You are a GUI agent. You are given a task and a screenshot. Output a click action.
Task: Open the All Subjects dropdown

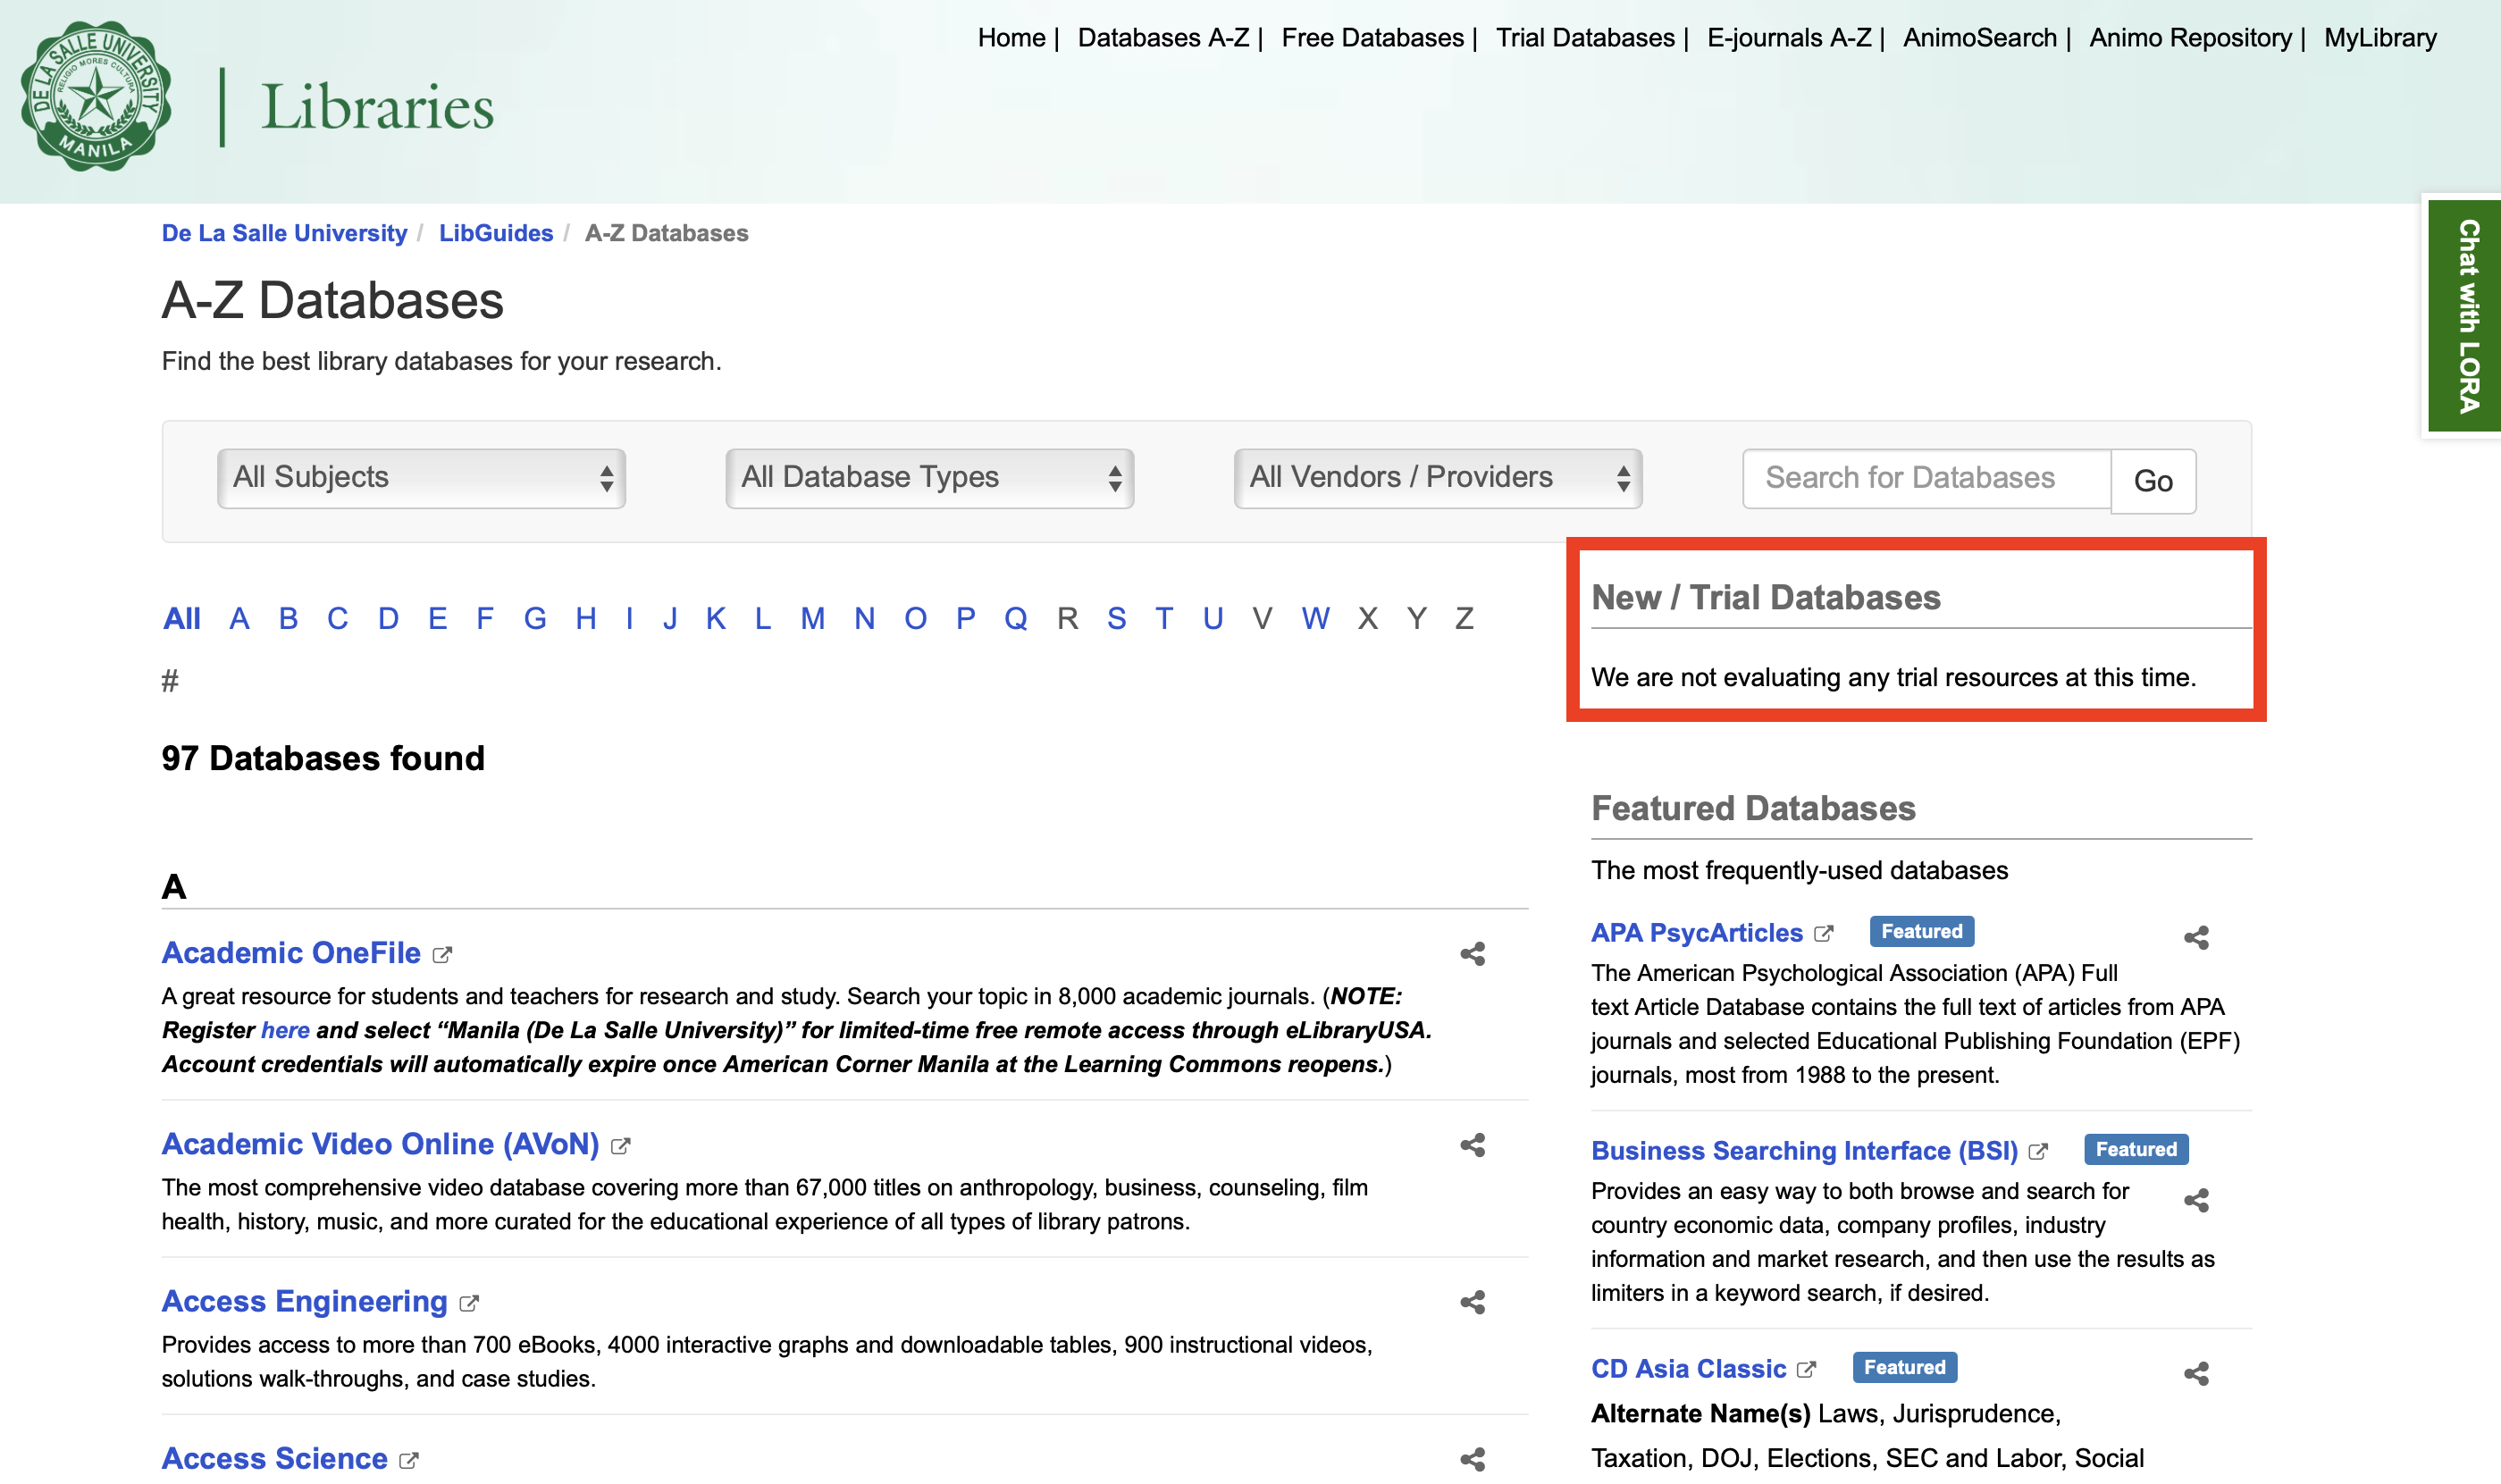click(x=421, y=478)
